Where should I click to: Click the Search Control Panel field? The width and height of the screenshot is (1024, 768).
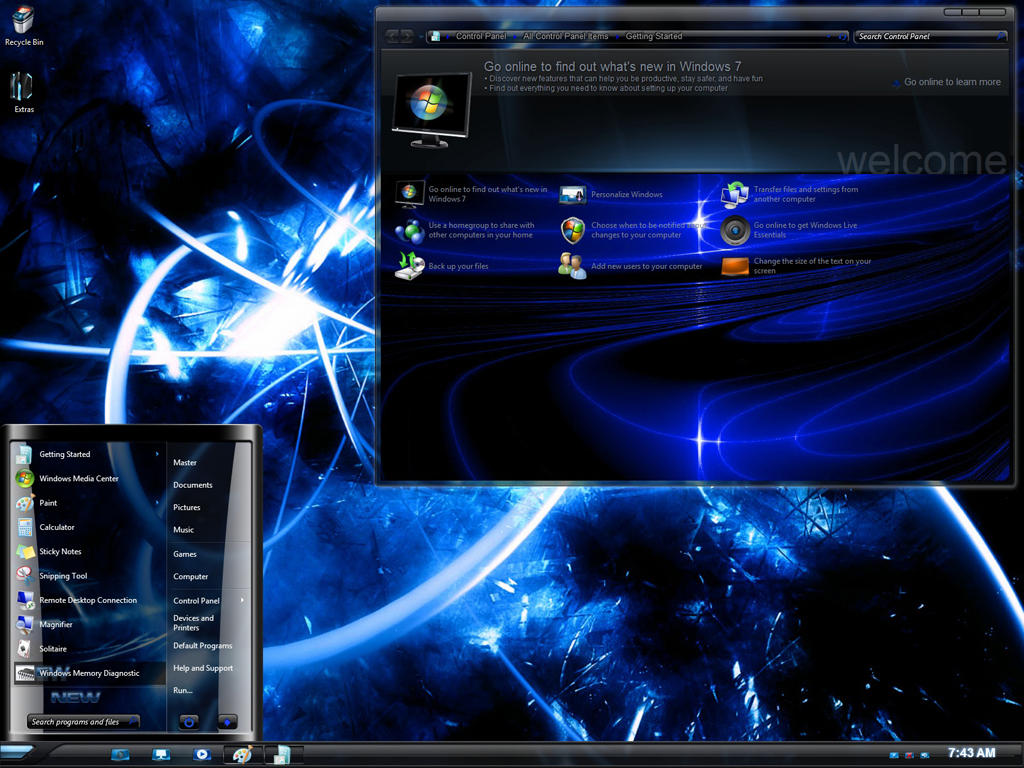[931, 37]
